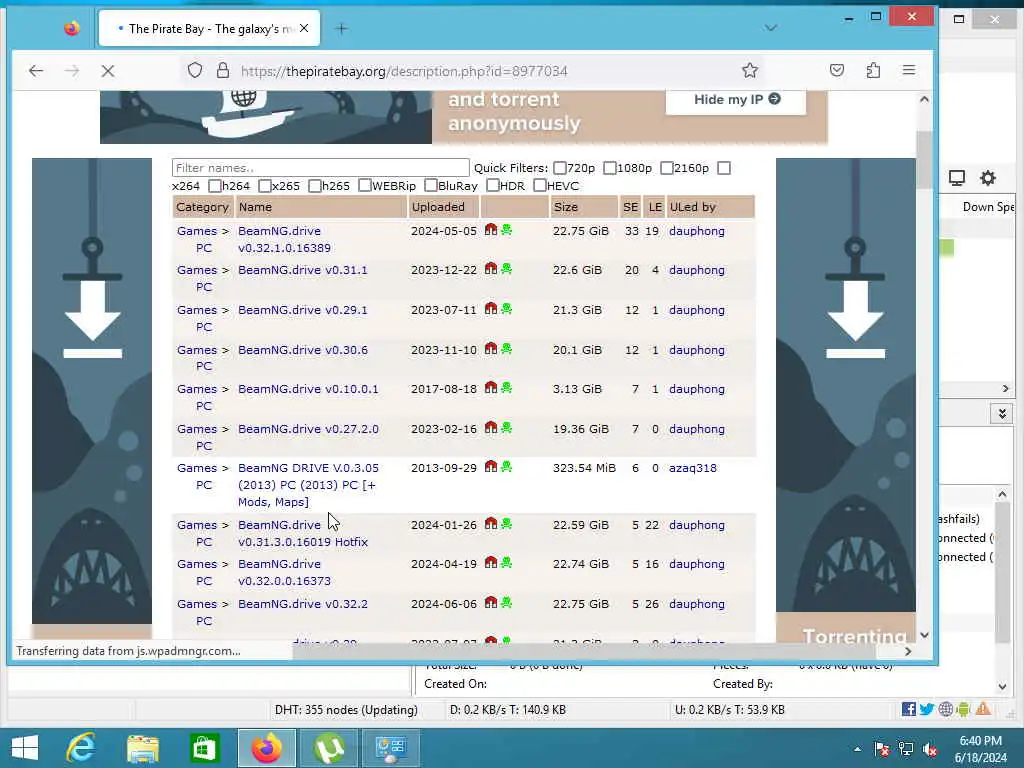
Task: Click the horizontal scrollbar right arrow in Firefox
Action: click(x=908, y=651)
